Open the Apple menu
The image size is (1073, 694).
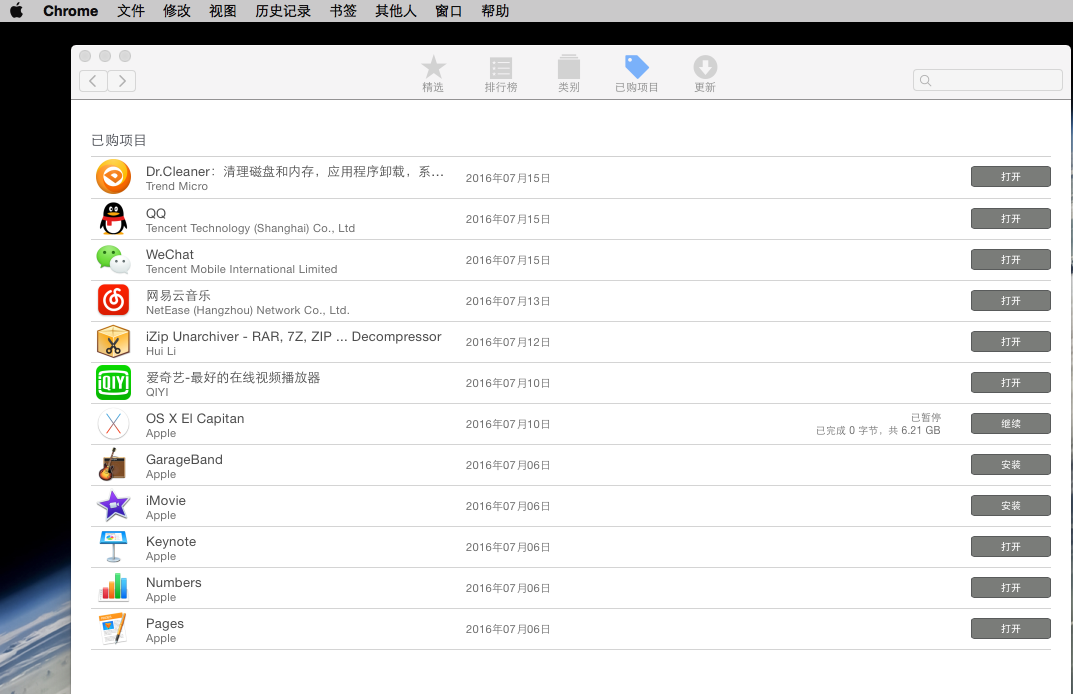click(16, 10)
